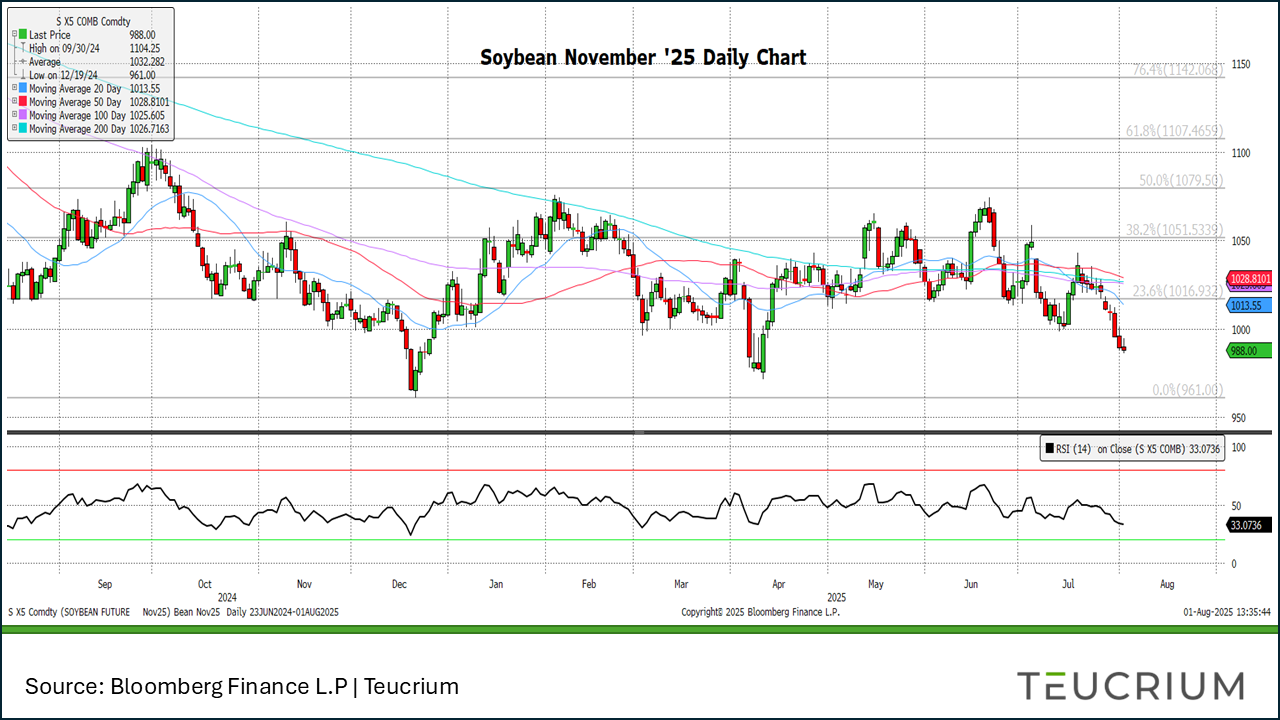Click the Jun month axis label

973,583
